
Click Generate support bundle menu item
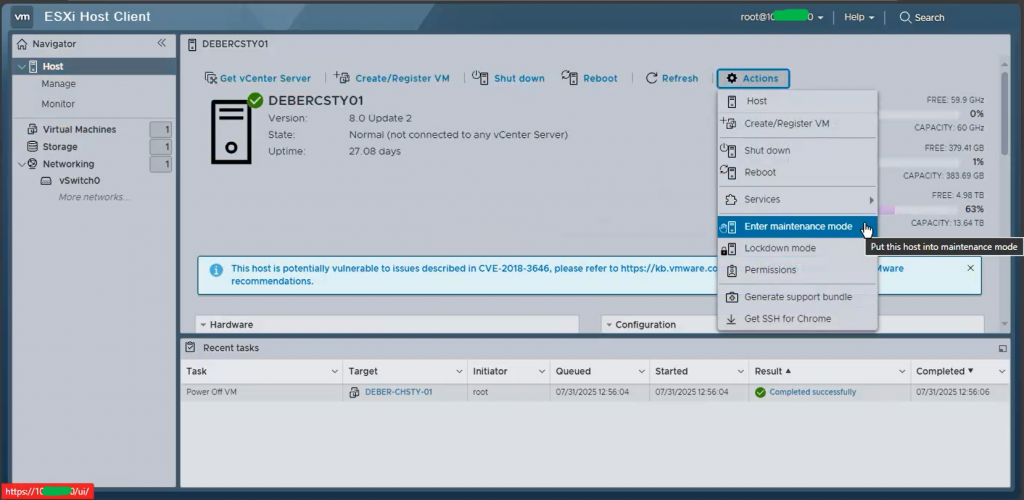(x=797, y=297)
